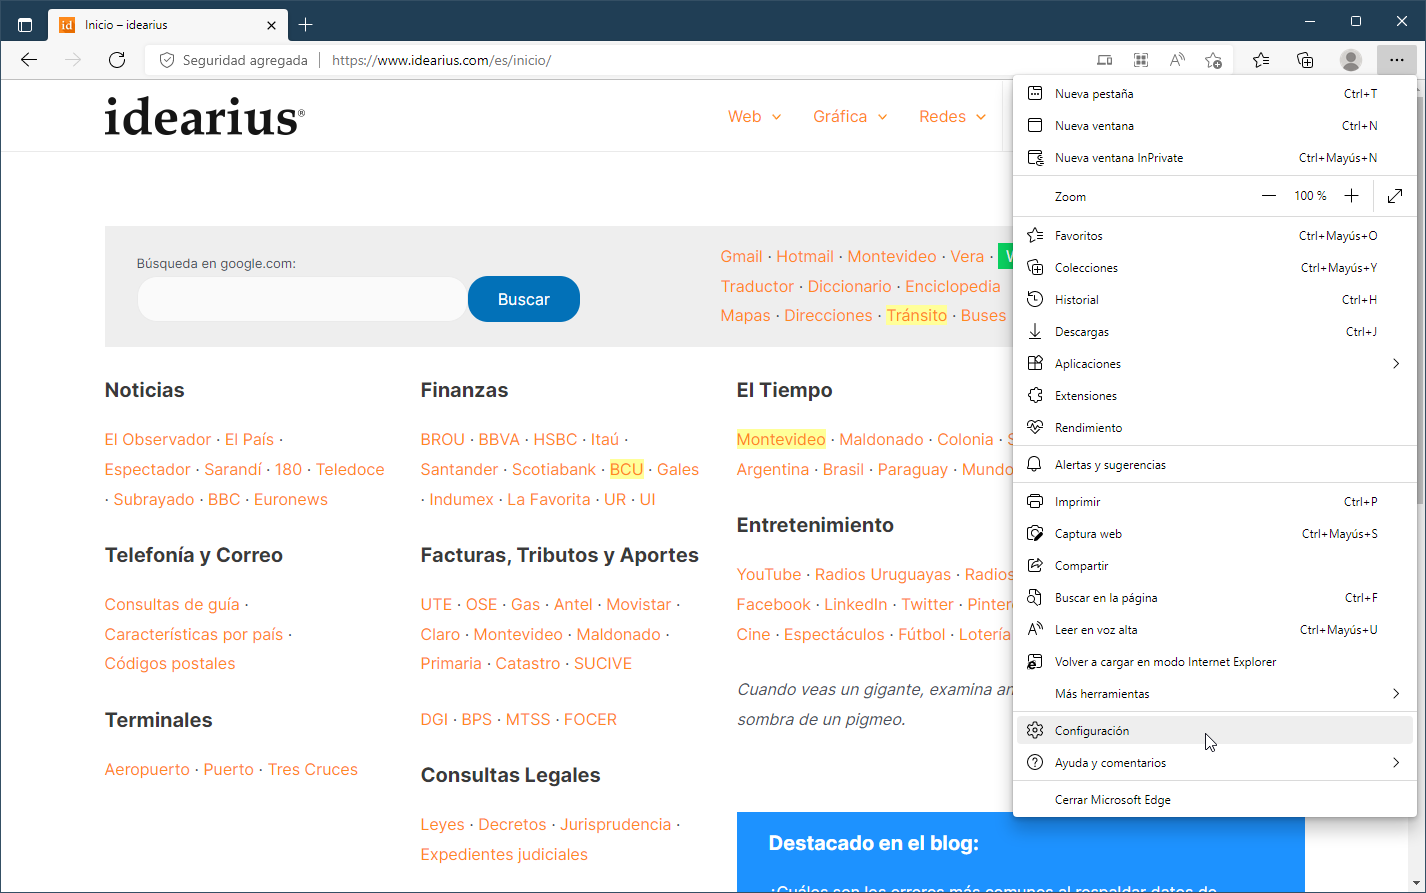1426x893 pixels.
Task: Open Descargas from the menu
Action: coord(1215,332)
